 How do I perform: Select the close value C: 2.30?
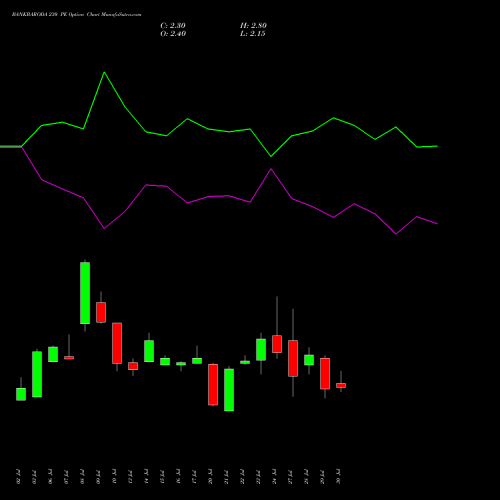[173, 26]
